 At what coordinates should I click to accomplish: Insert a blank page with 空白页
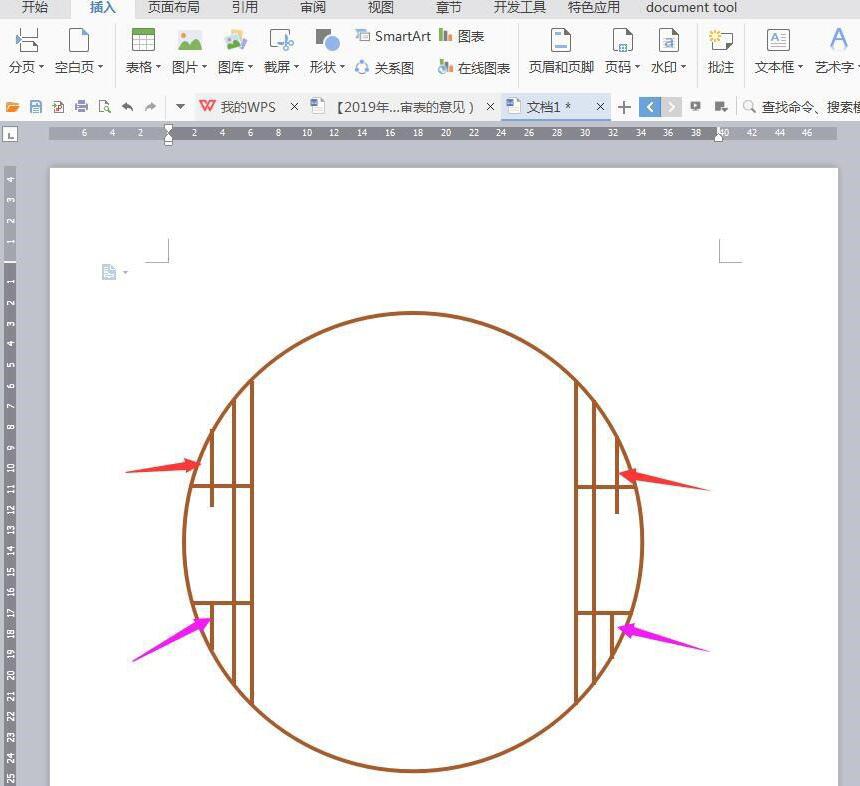[x=78, y=51]
